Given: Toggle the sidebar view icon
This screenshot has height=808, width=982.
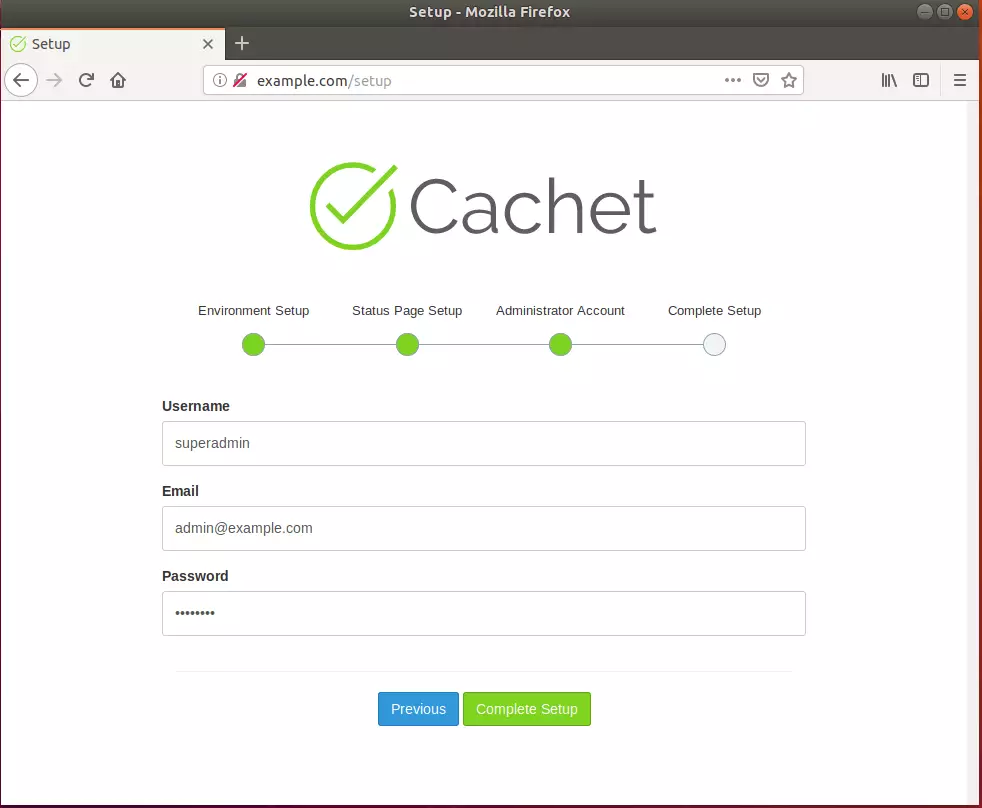Looking at the screenshot, I should [921, 80].
